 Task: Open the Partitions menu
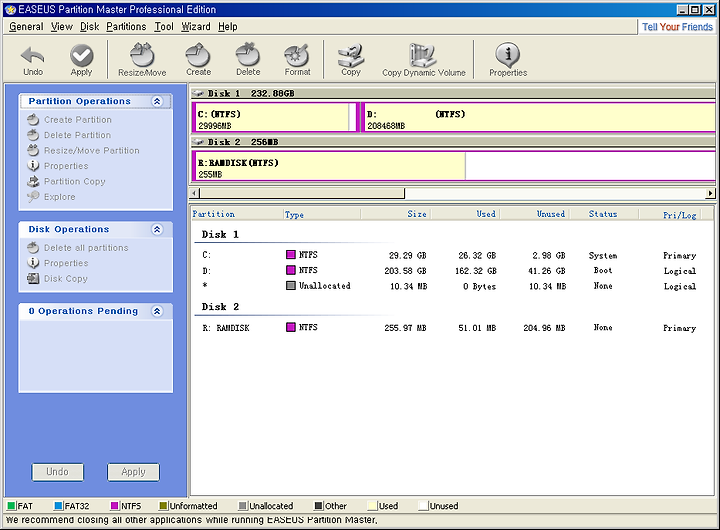pos(126,27)
